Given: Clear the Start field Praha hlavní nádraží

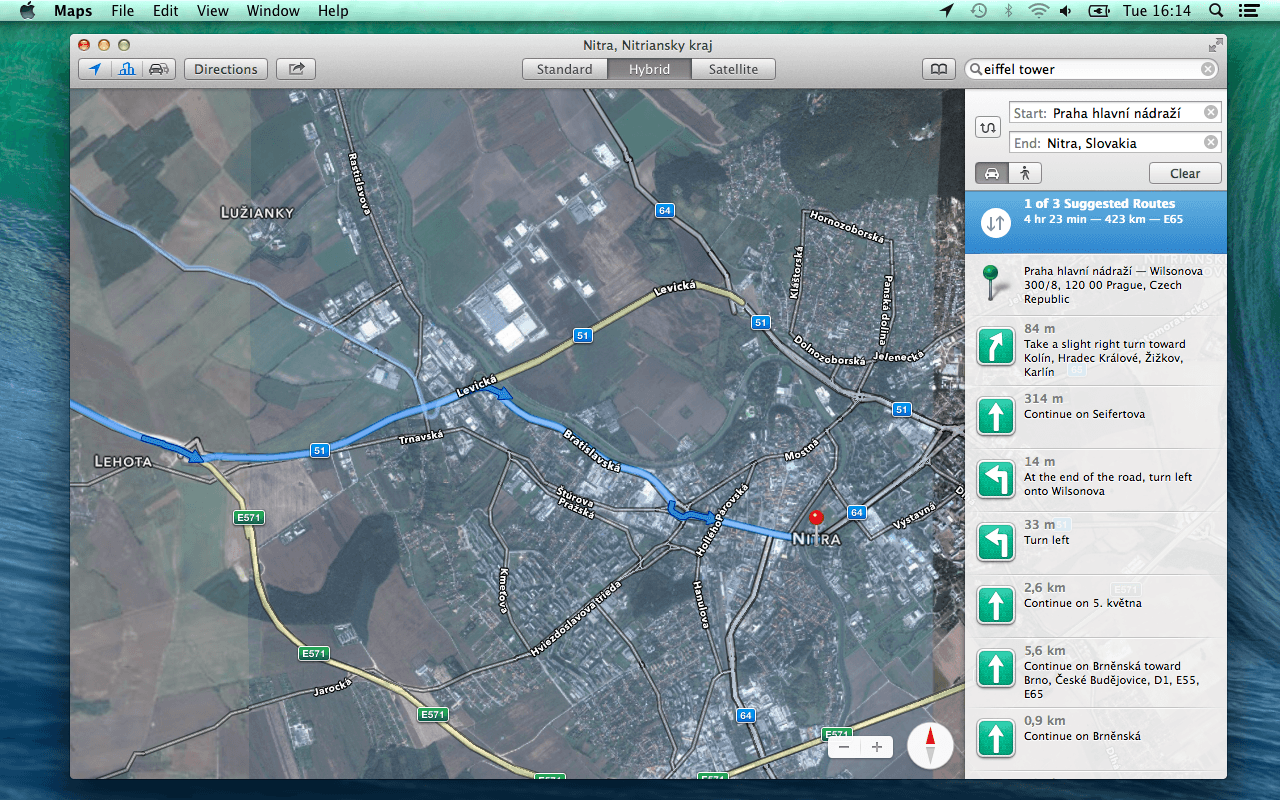Looking at the screenshot, I should tap(1211, 113).
